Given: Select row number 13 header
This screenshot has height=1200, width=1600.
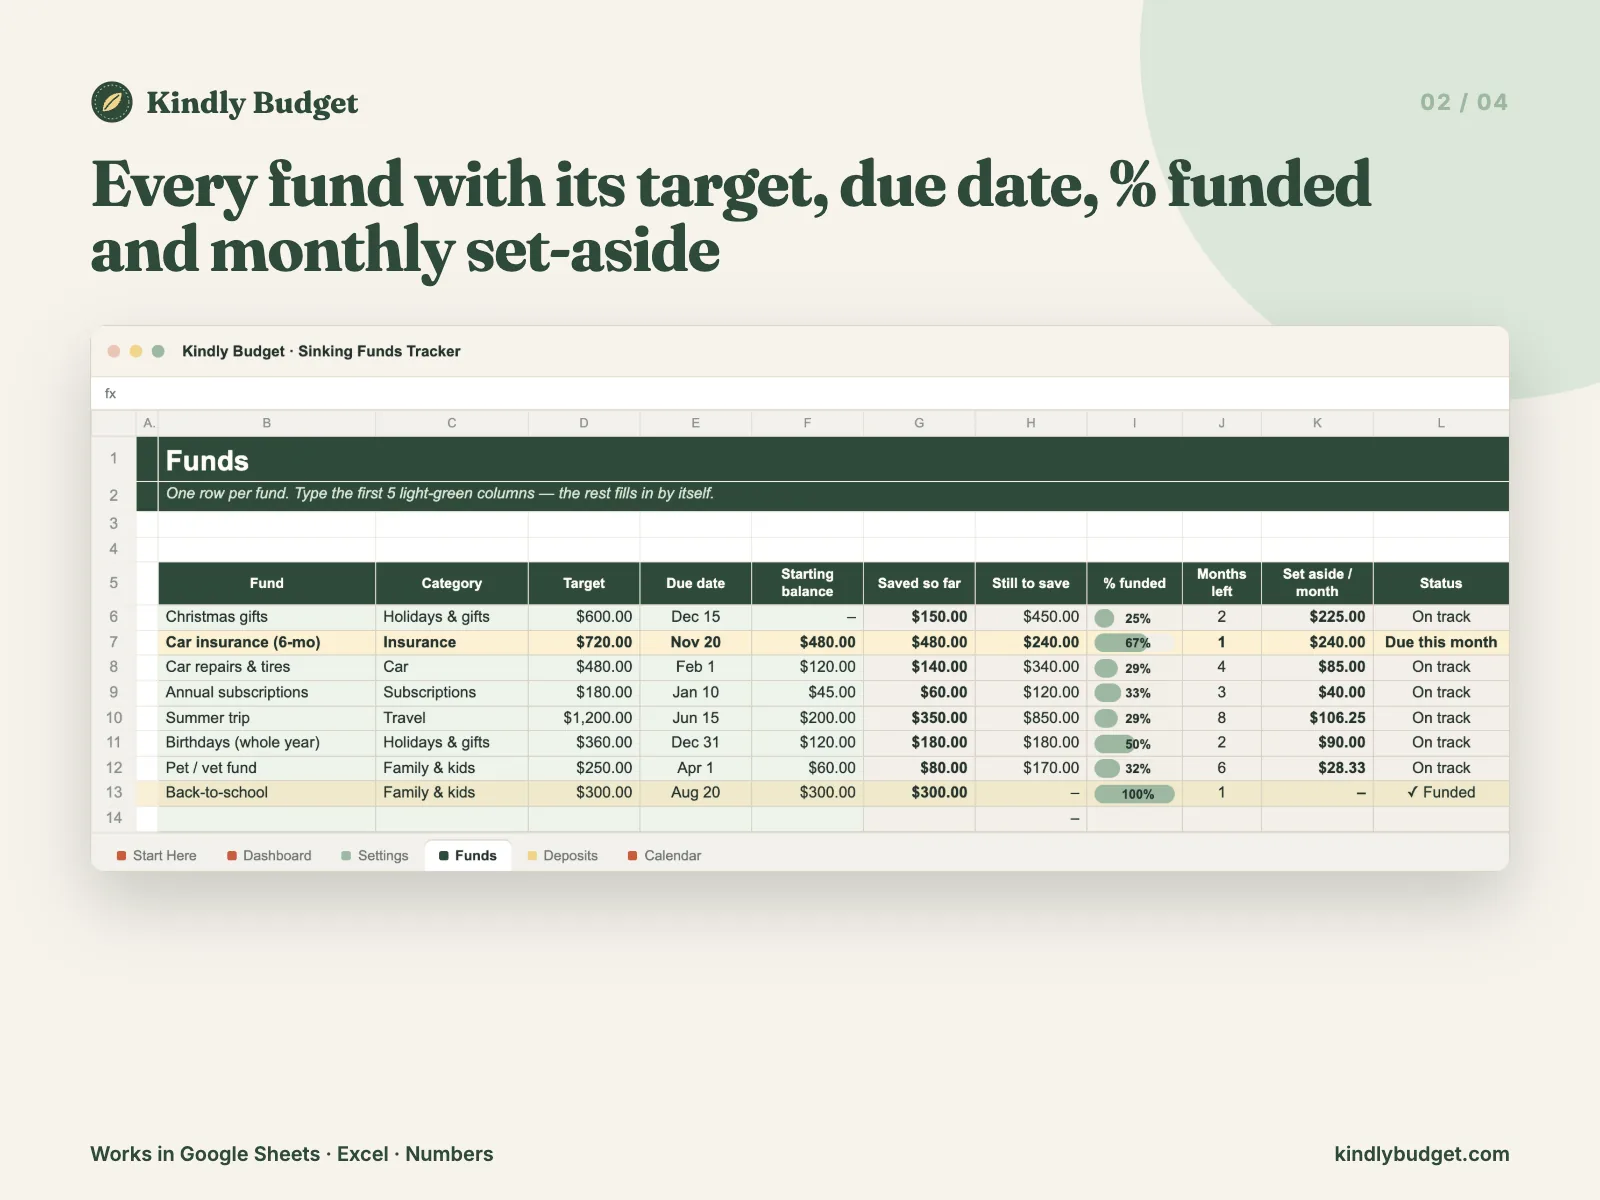Looking at the screenshot, I should click(x=114, y=792).
